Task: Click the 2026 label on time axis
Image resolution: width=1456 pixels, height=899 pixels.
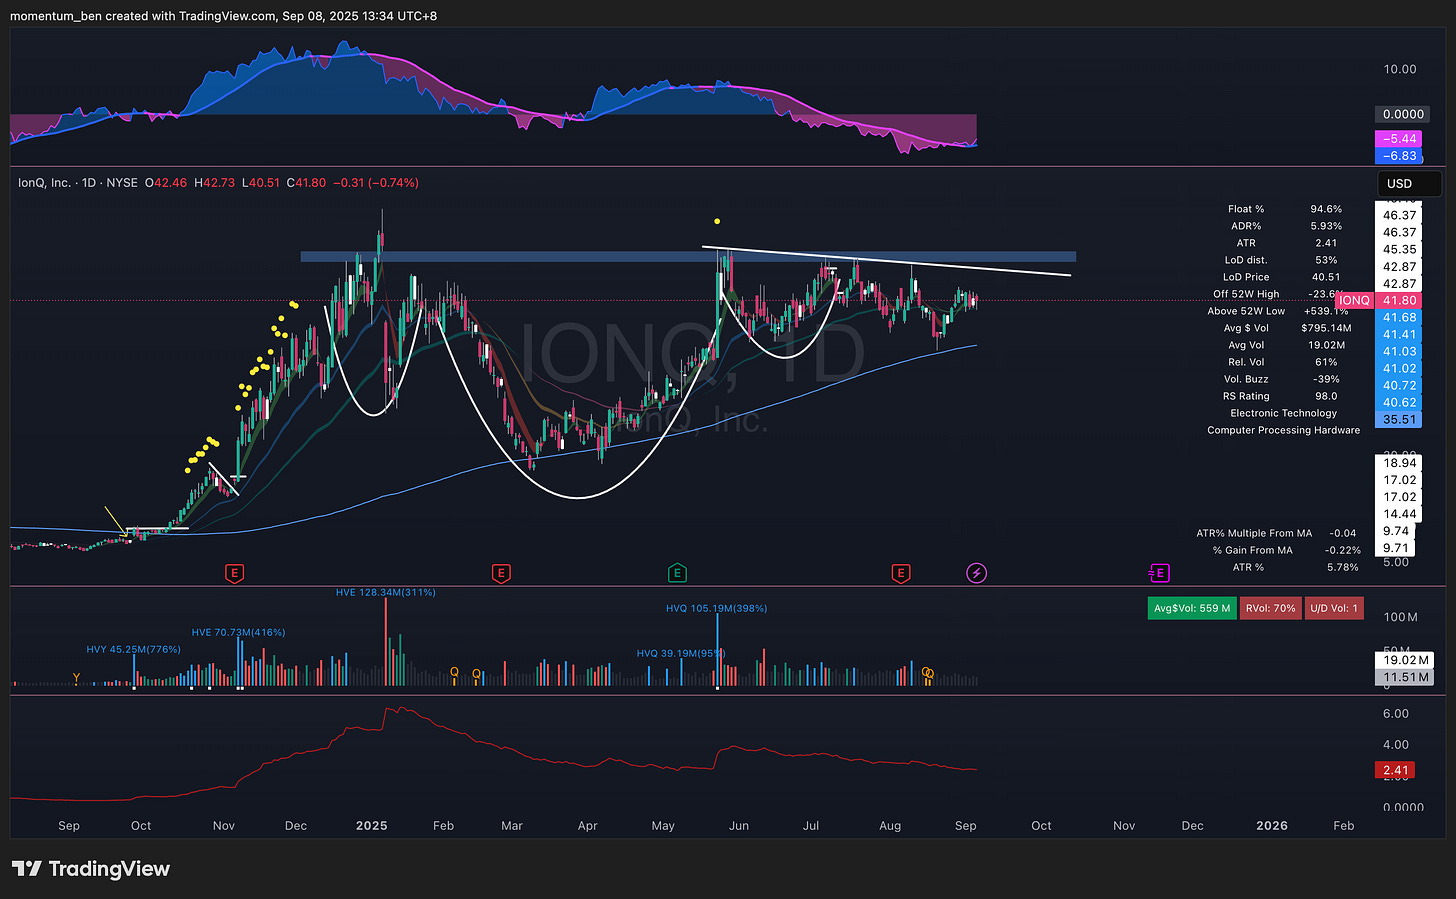Action: (x=1271, y=825)
